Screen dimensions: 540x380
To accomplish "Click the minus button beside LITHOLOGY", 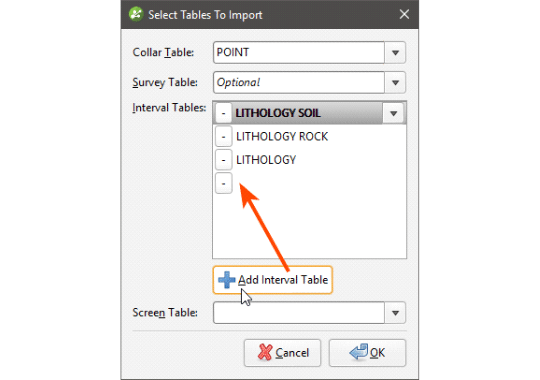I will click(224, 160).
